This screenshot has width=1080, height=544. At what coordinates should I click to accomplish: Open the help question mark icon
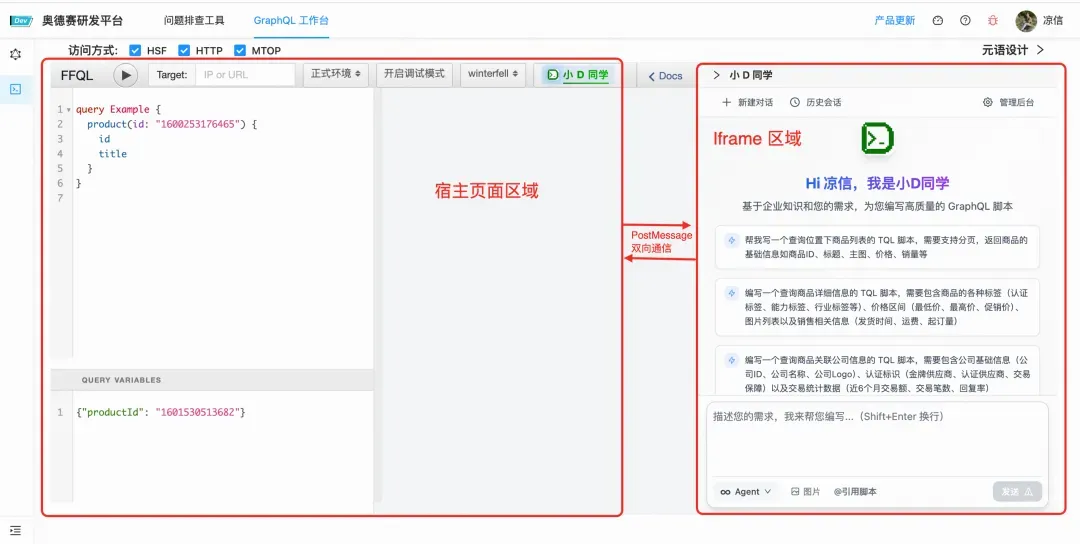pyautogui.click(x=965, y=21)
